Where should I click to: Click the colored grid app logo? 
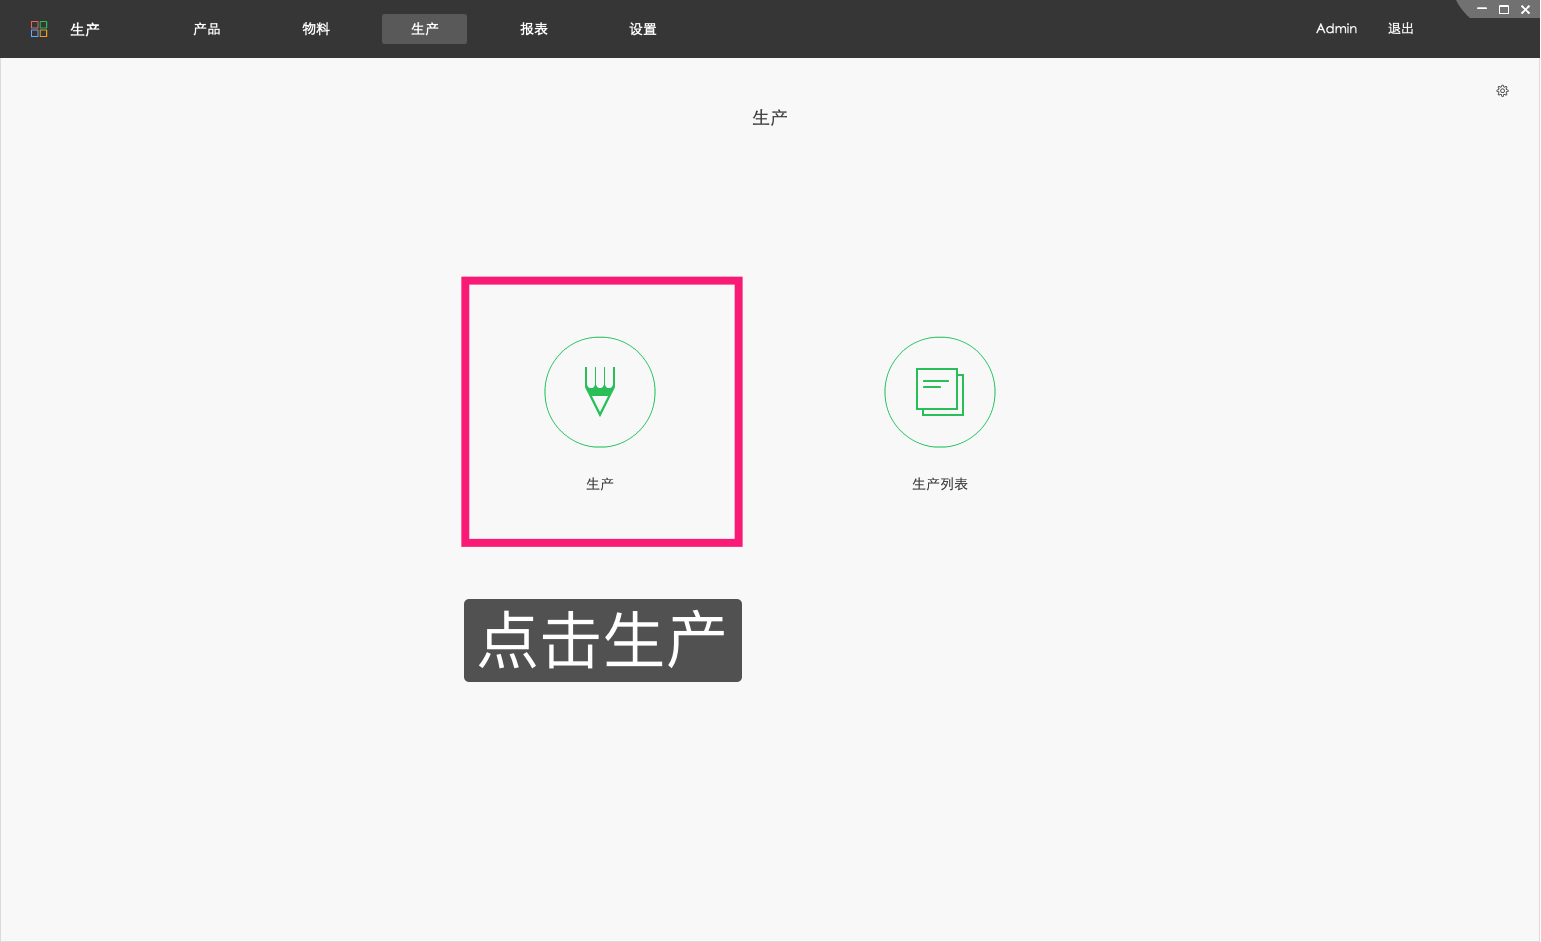tap(39, 28)
